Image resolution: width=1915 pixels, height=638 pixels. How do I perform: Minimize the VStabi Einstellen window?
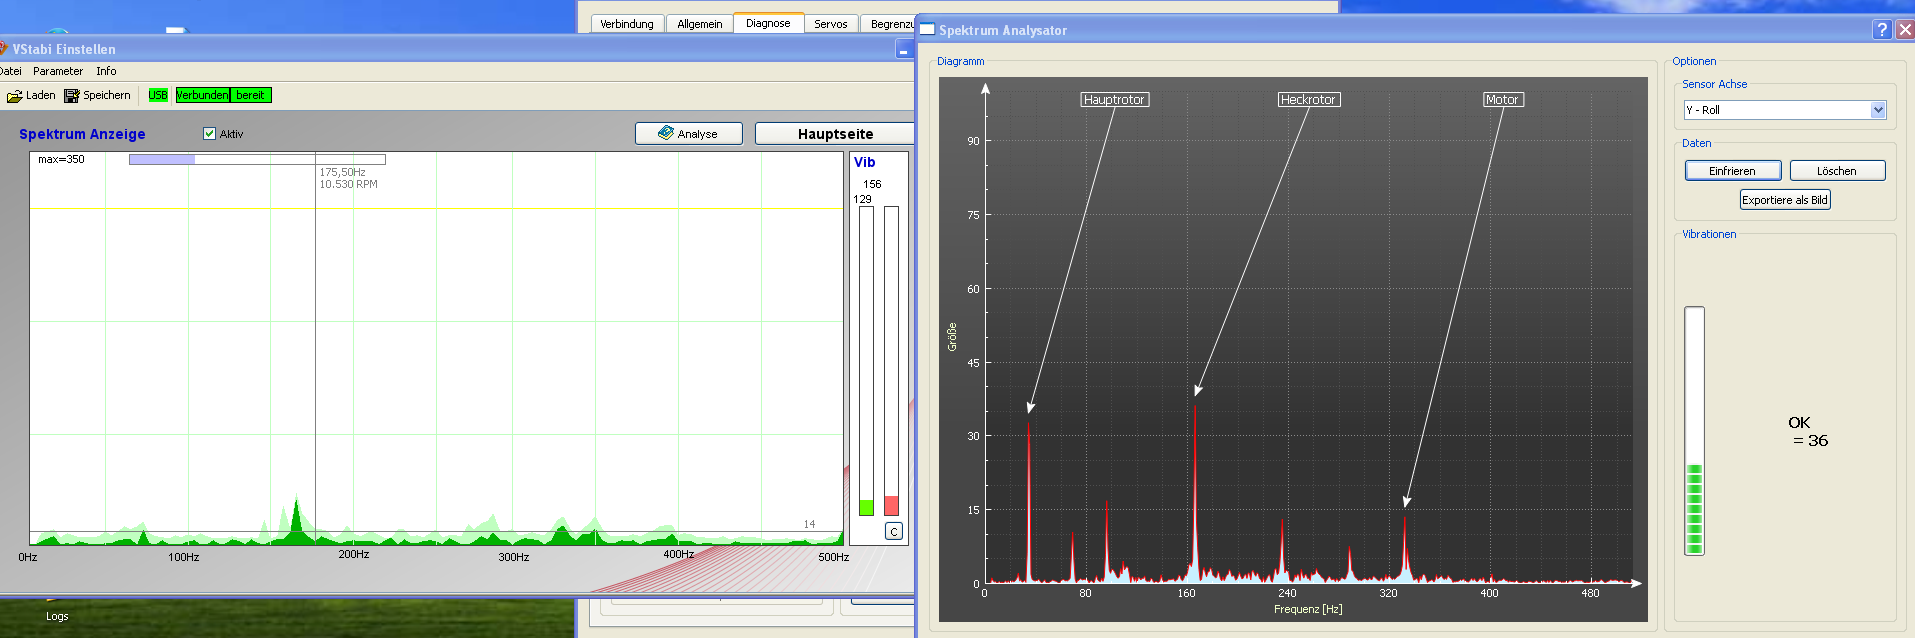[x=903, y=49]
